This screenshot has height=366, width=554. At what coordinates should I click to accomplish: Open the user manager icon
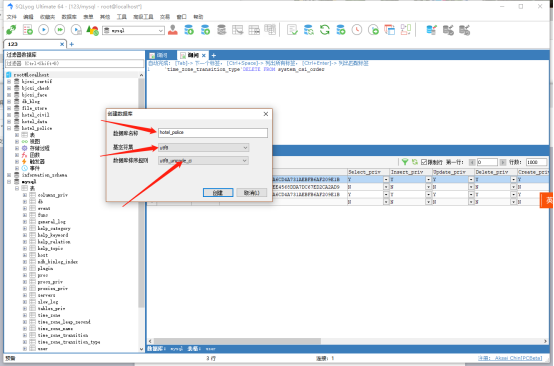173,30
